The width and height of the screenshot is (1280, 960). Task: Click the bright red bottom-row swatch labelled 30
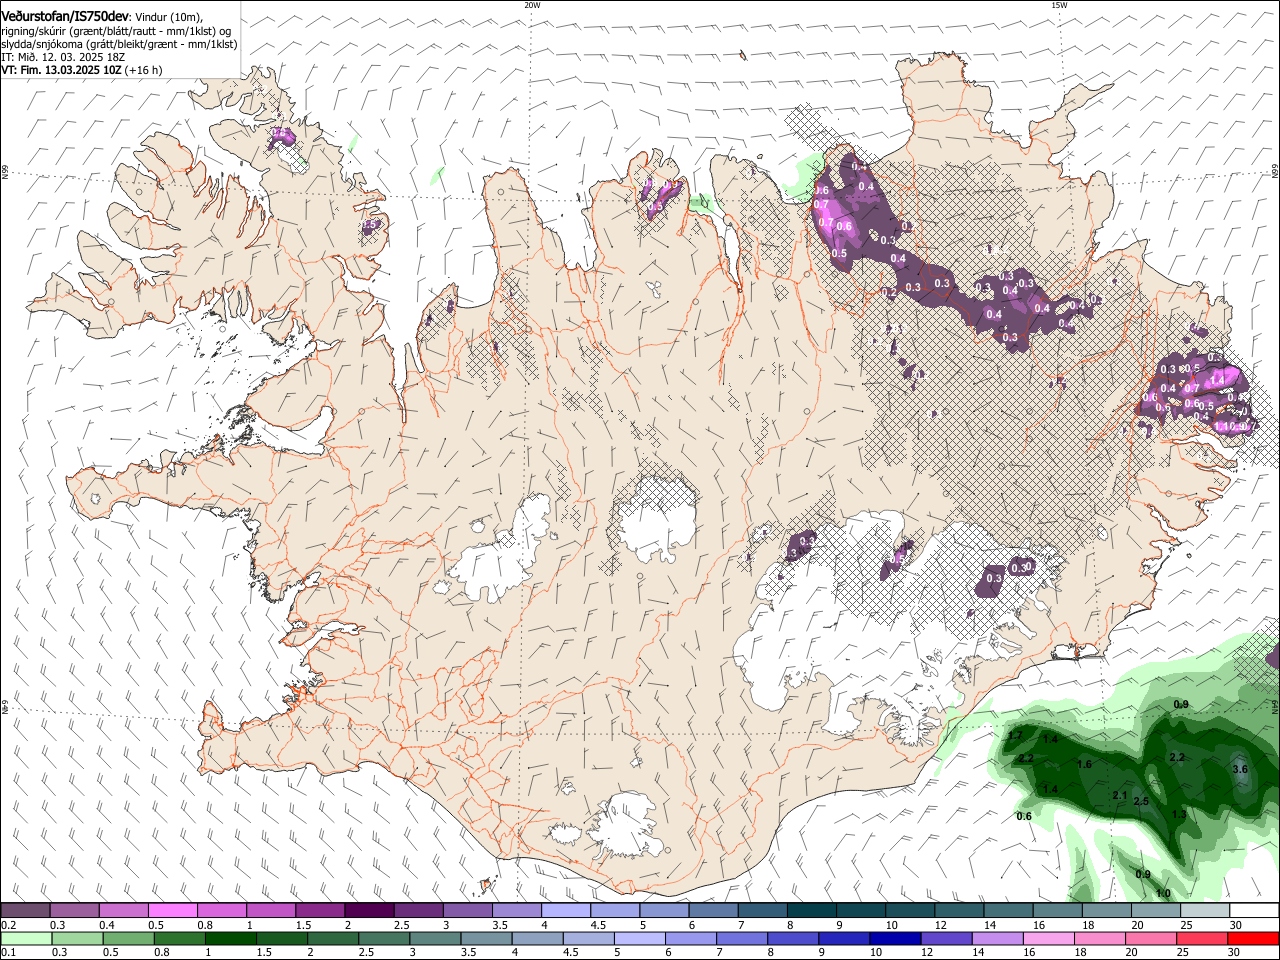click(1253, 939)
